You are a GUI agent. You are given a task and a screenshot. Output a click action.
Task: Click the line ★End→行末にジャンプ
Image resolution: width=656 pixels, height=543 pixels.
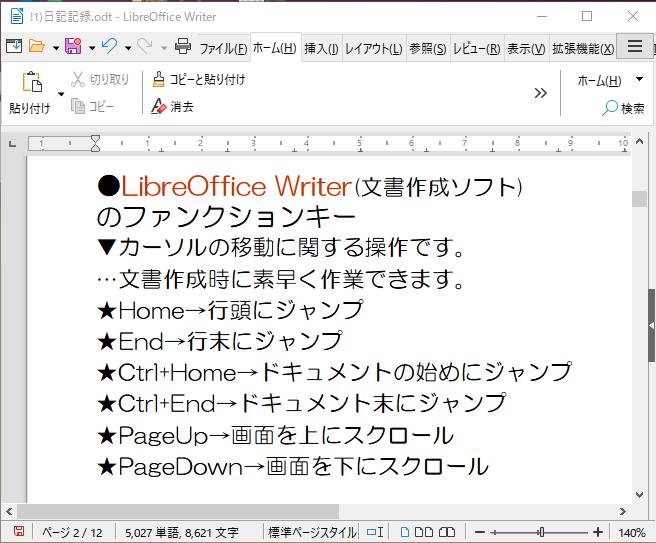point(220,341)
